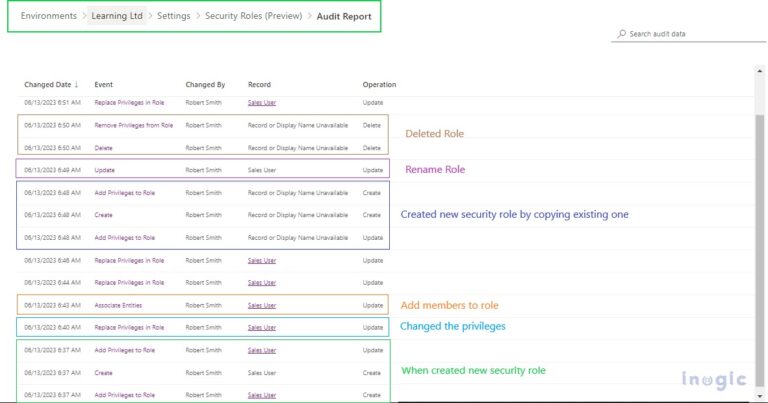
Task: Open Sales User link in 6:51 AM row
Action: point(262,102)
